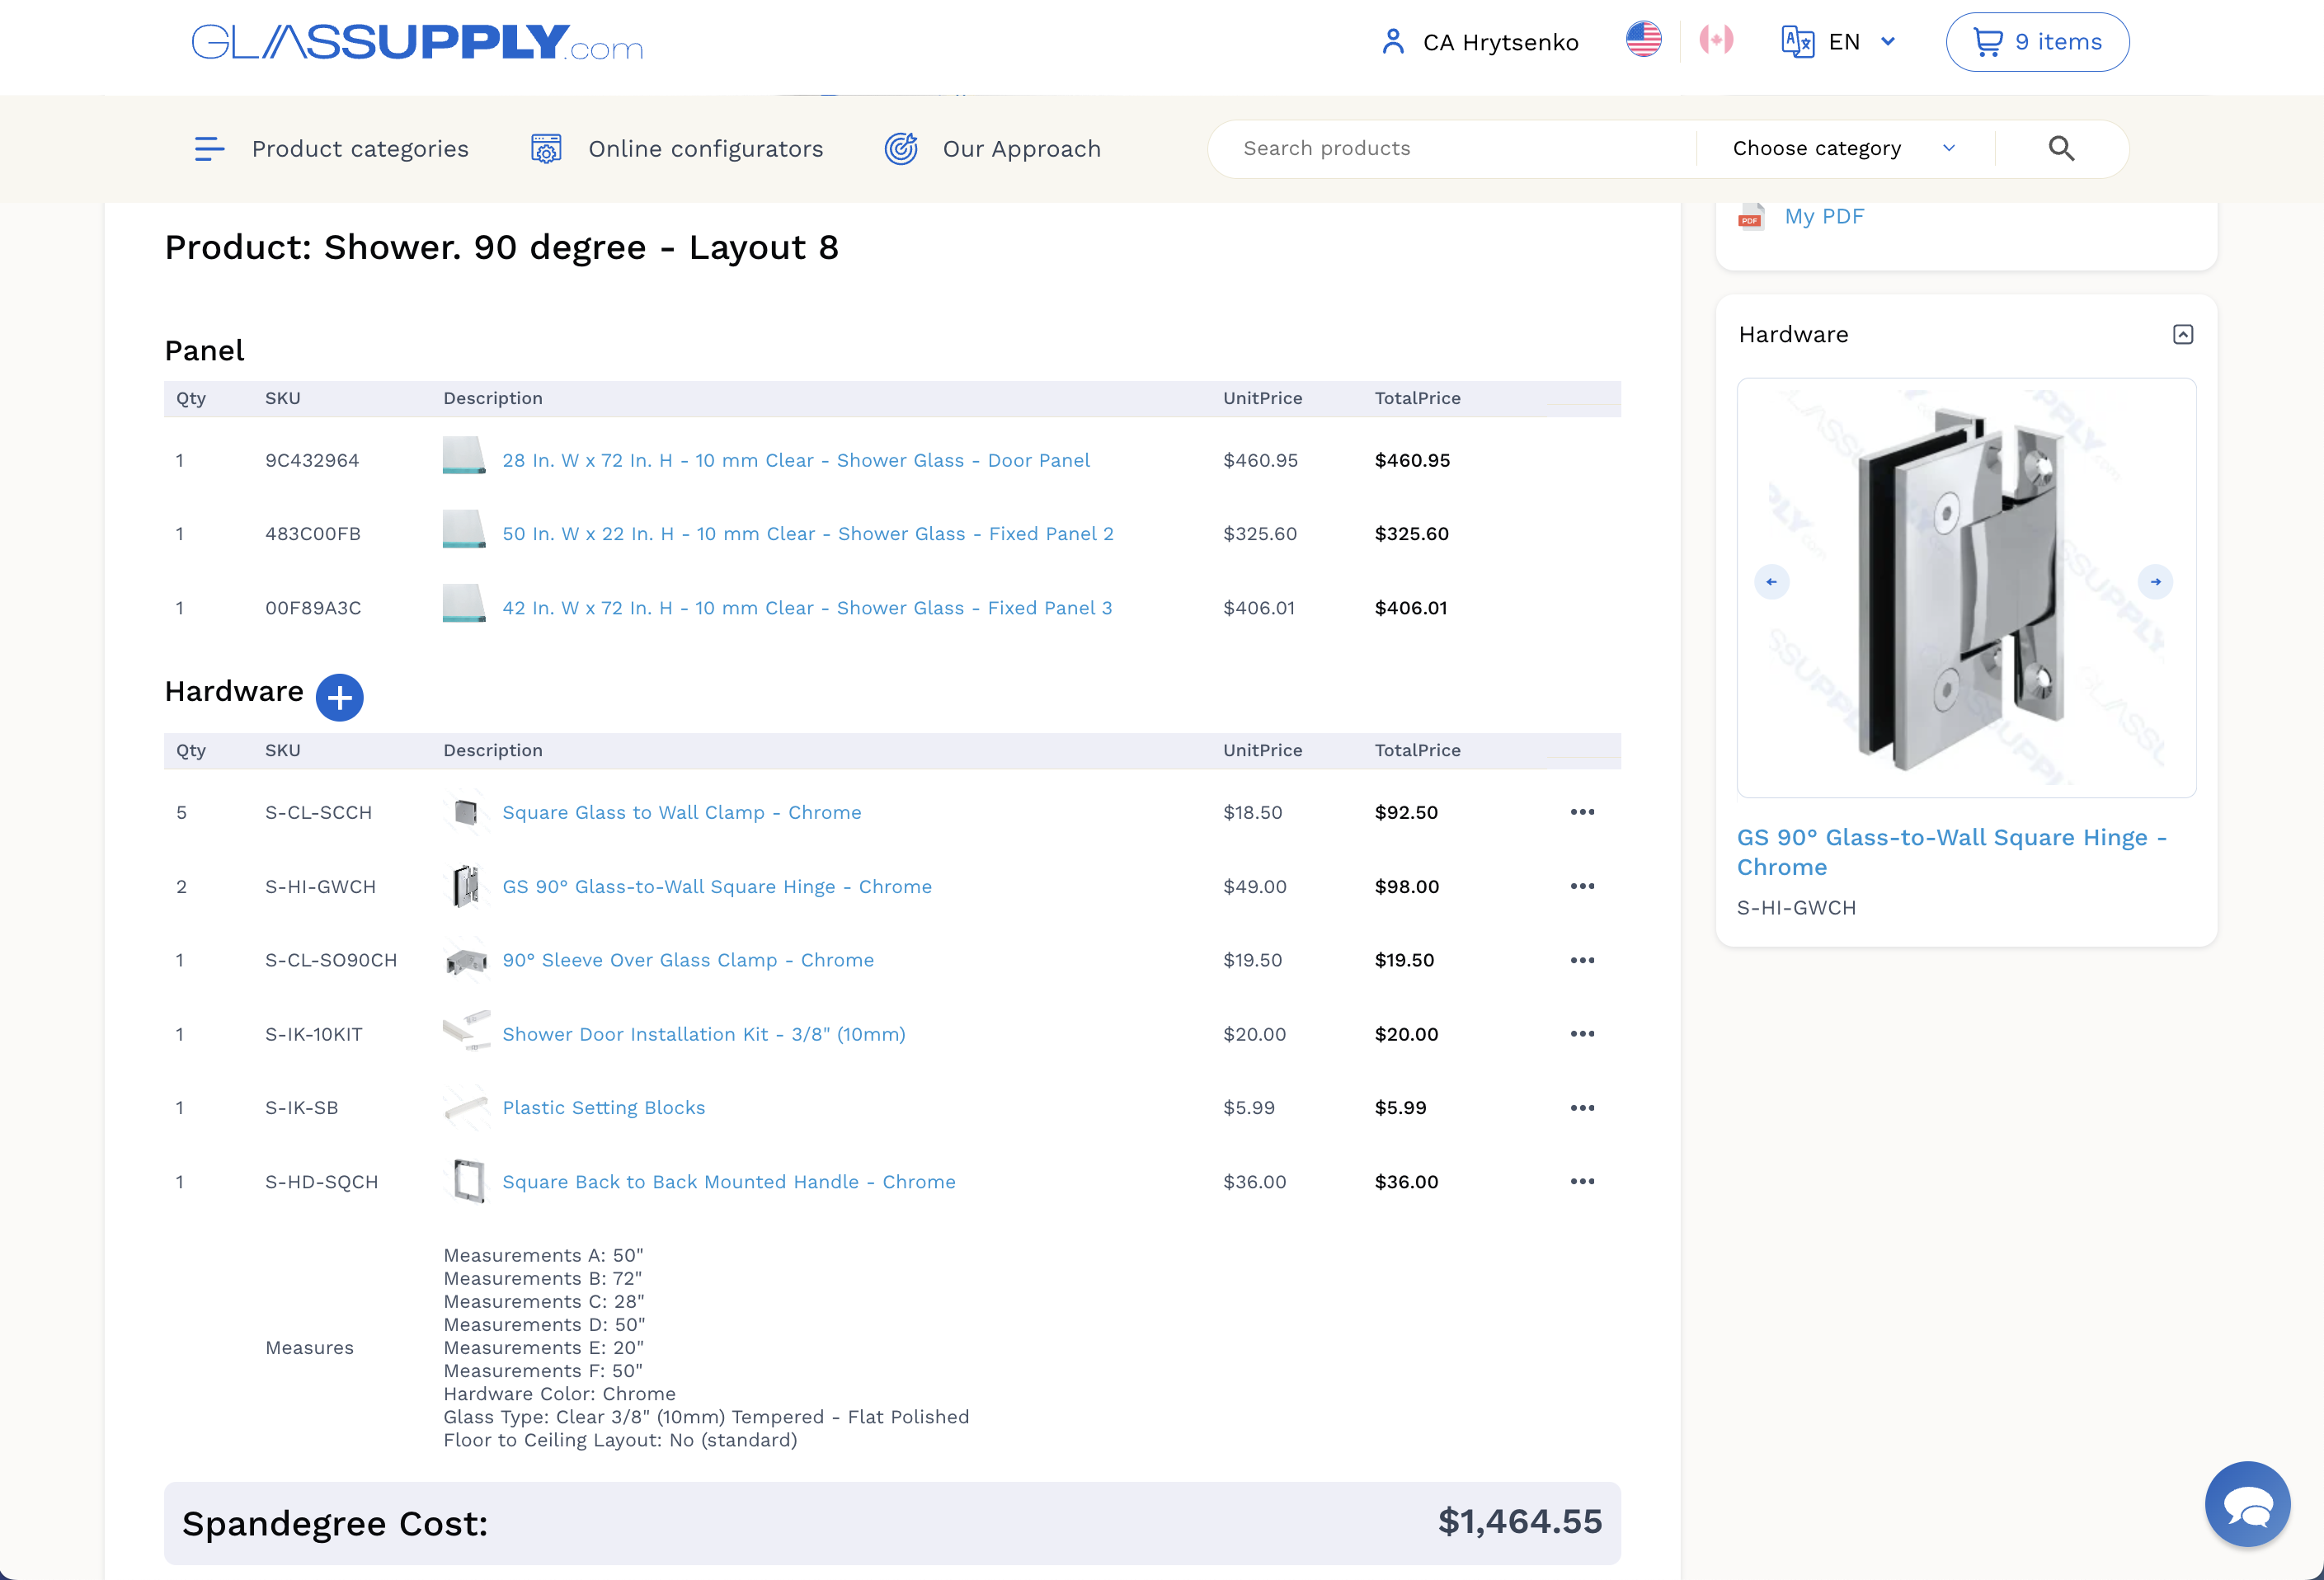Open the Choose category dropdown

coord(1843,149)
